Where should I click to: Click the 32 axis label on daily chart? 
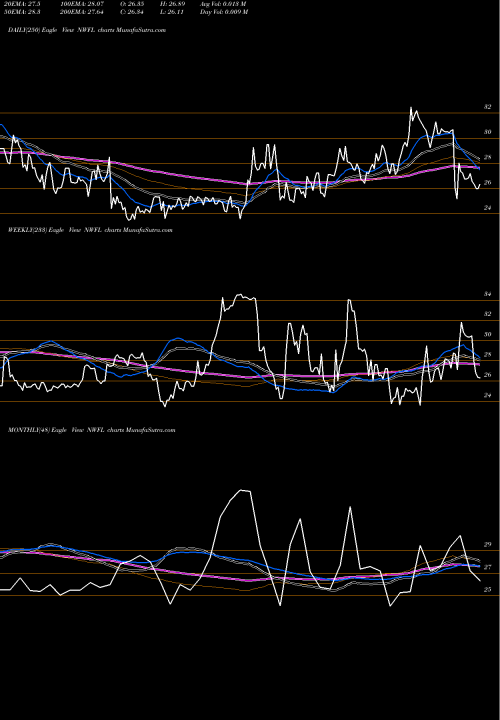(x=488, y=107)
